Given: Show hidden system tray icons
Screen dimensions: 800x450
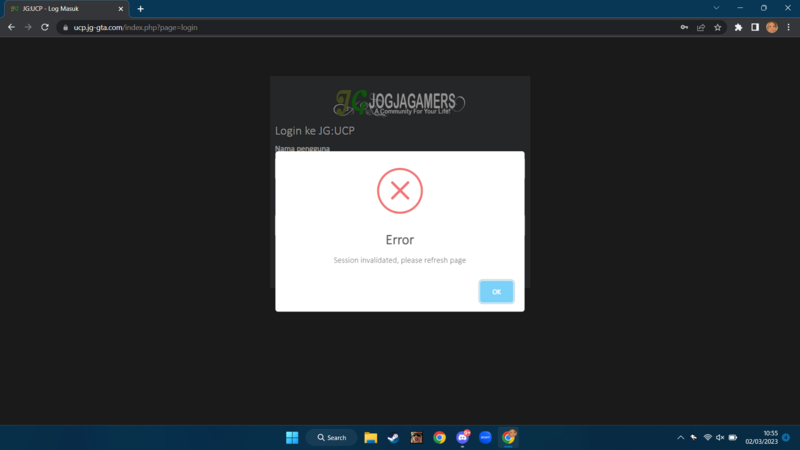Looking at the screenshot, I should coord(681,437).
